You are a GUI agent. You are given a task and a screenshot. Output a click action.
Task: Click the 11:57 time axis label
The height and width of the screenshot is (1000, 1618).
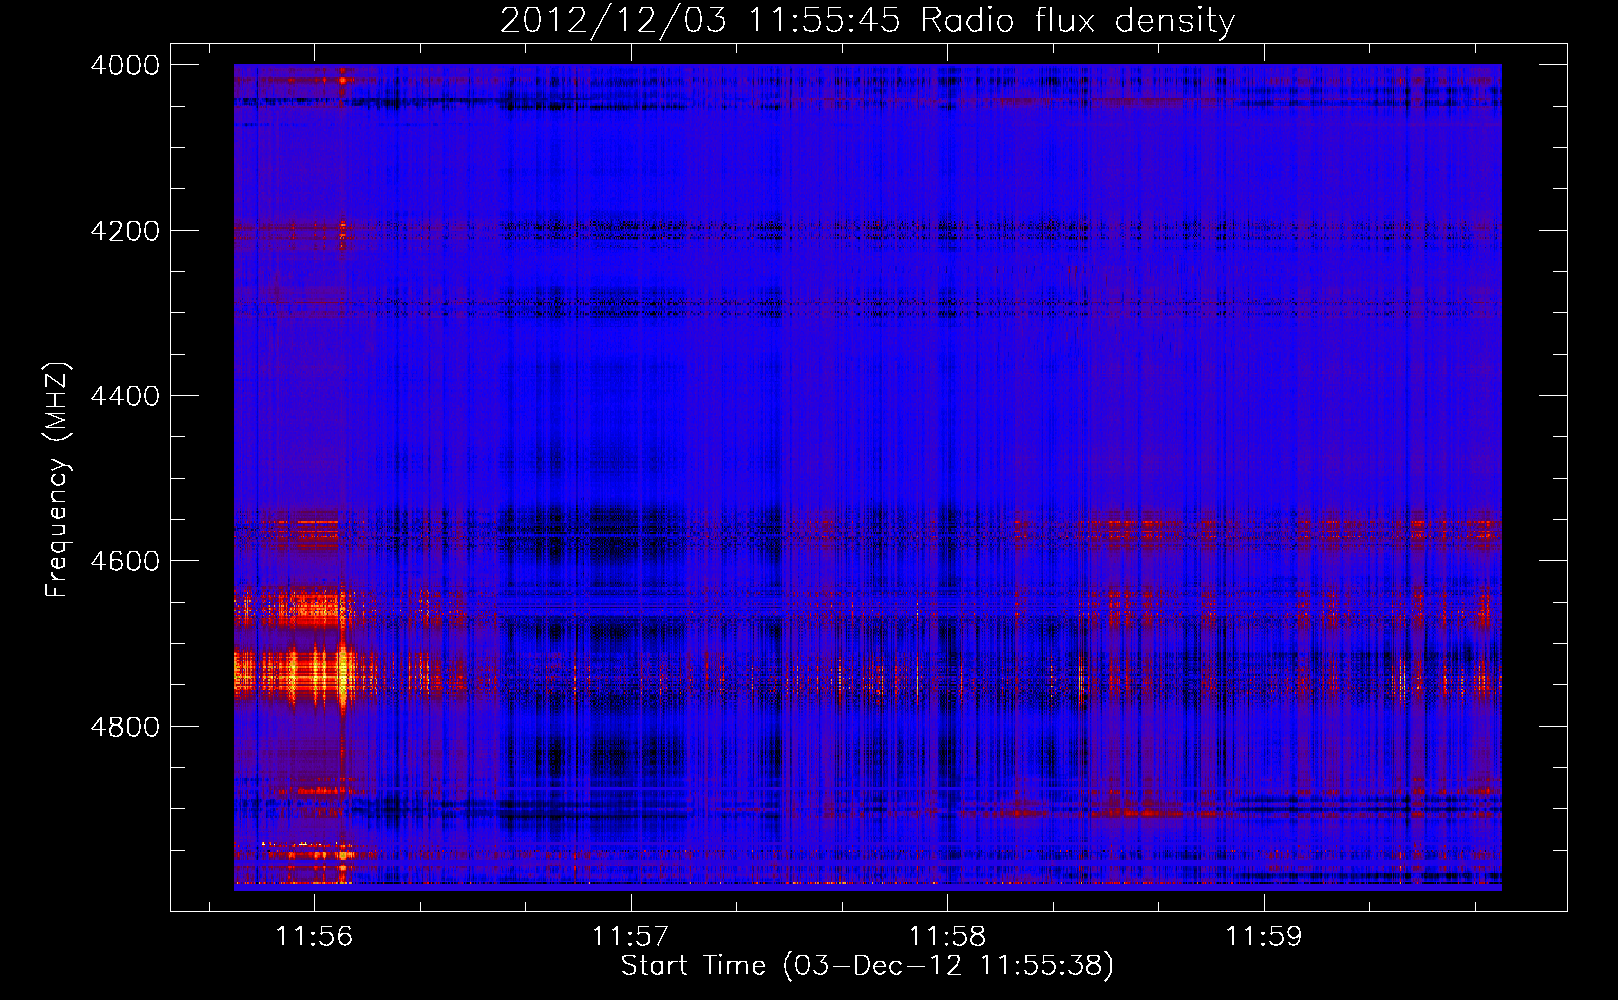pos(631,937)
